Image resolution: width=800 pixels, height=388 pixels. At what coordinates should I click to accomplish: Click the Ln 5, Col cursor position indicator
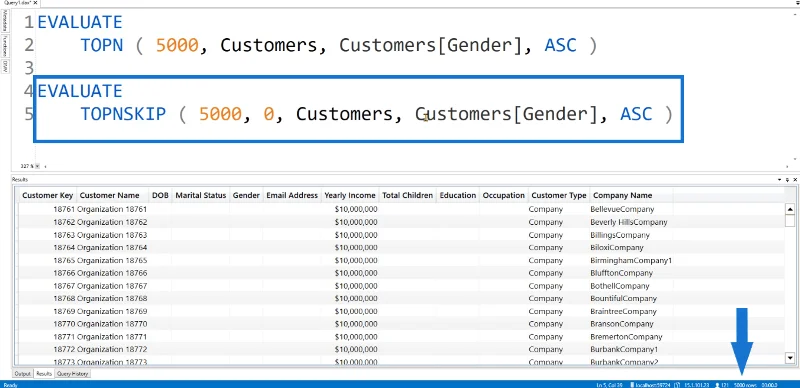pos(610,384)
